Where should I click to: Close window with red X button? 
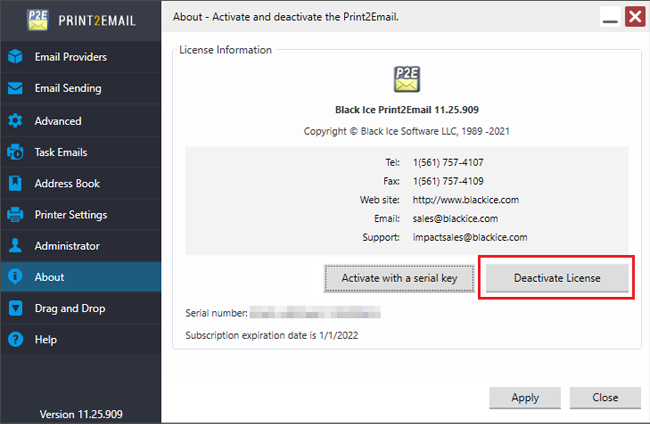point(635,17)
